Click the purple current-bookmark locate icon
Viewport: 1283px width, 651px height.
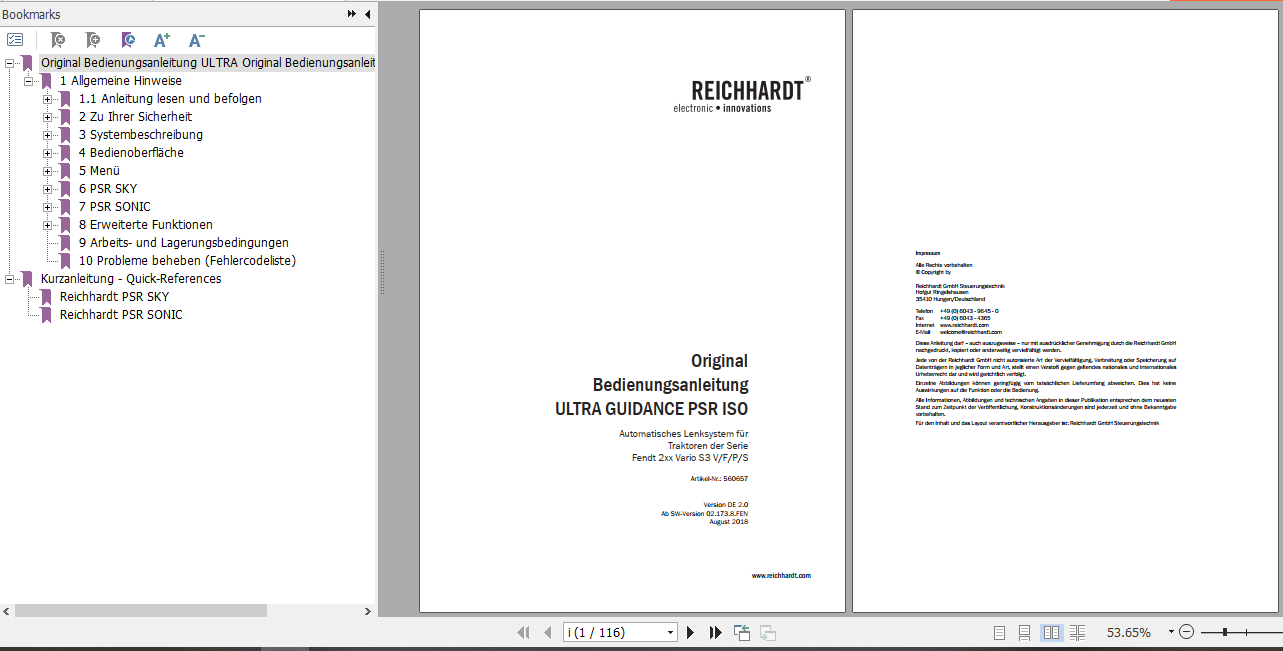tap(128, 40)
